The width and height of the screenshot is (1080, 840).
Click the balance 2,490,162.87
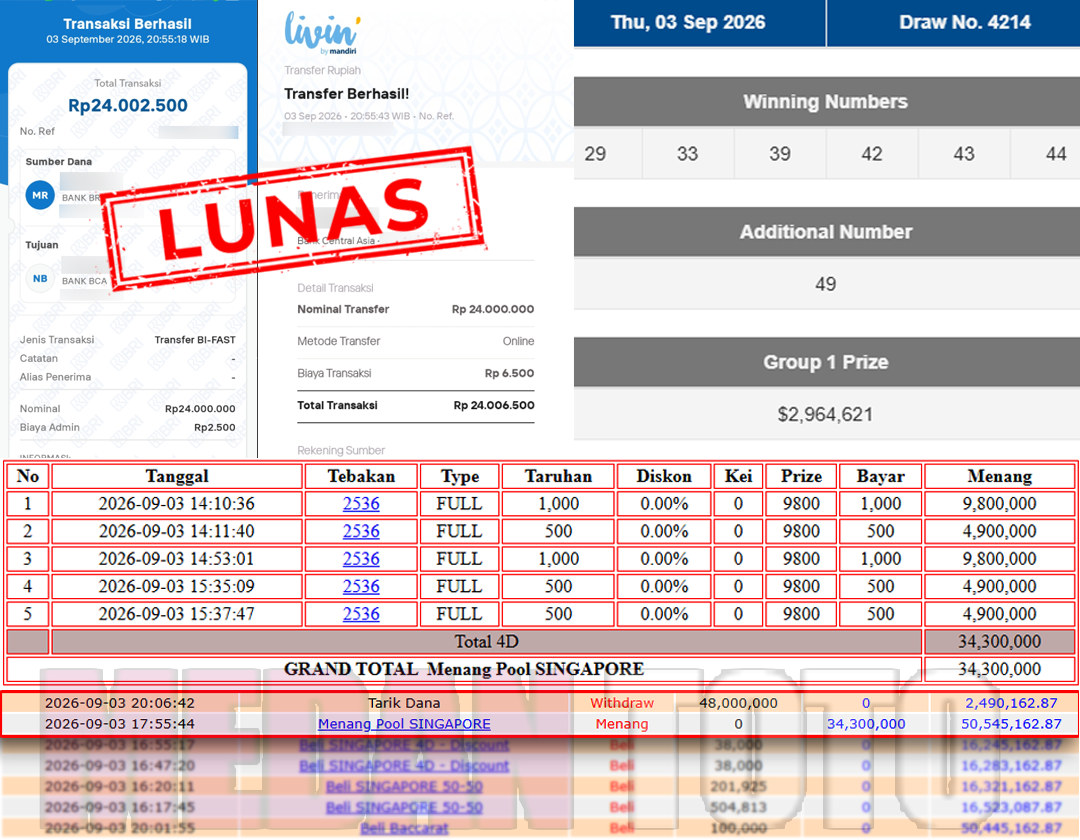pyautogui.click(x=1011, y=703)
